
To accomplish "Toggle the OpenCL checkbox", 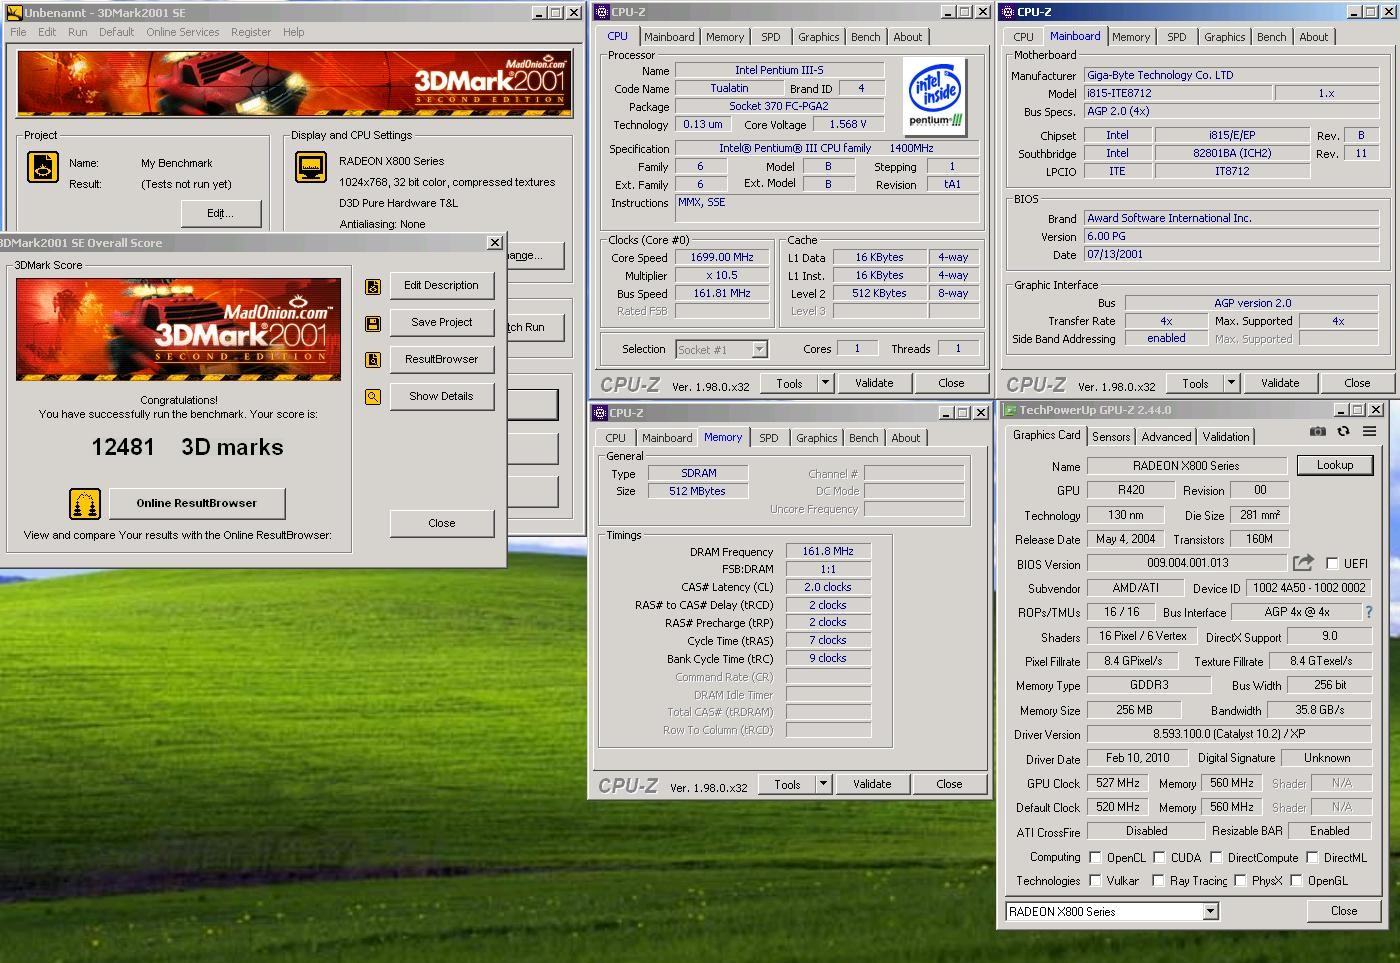I will point(1095,857).
